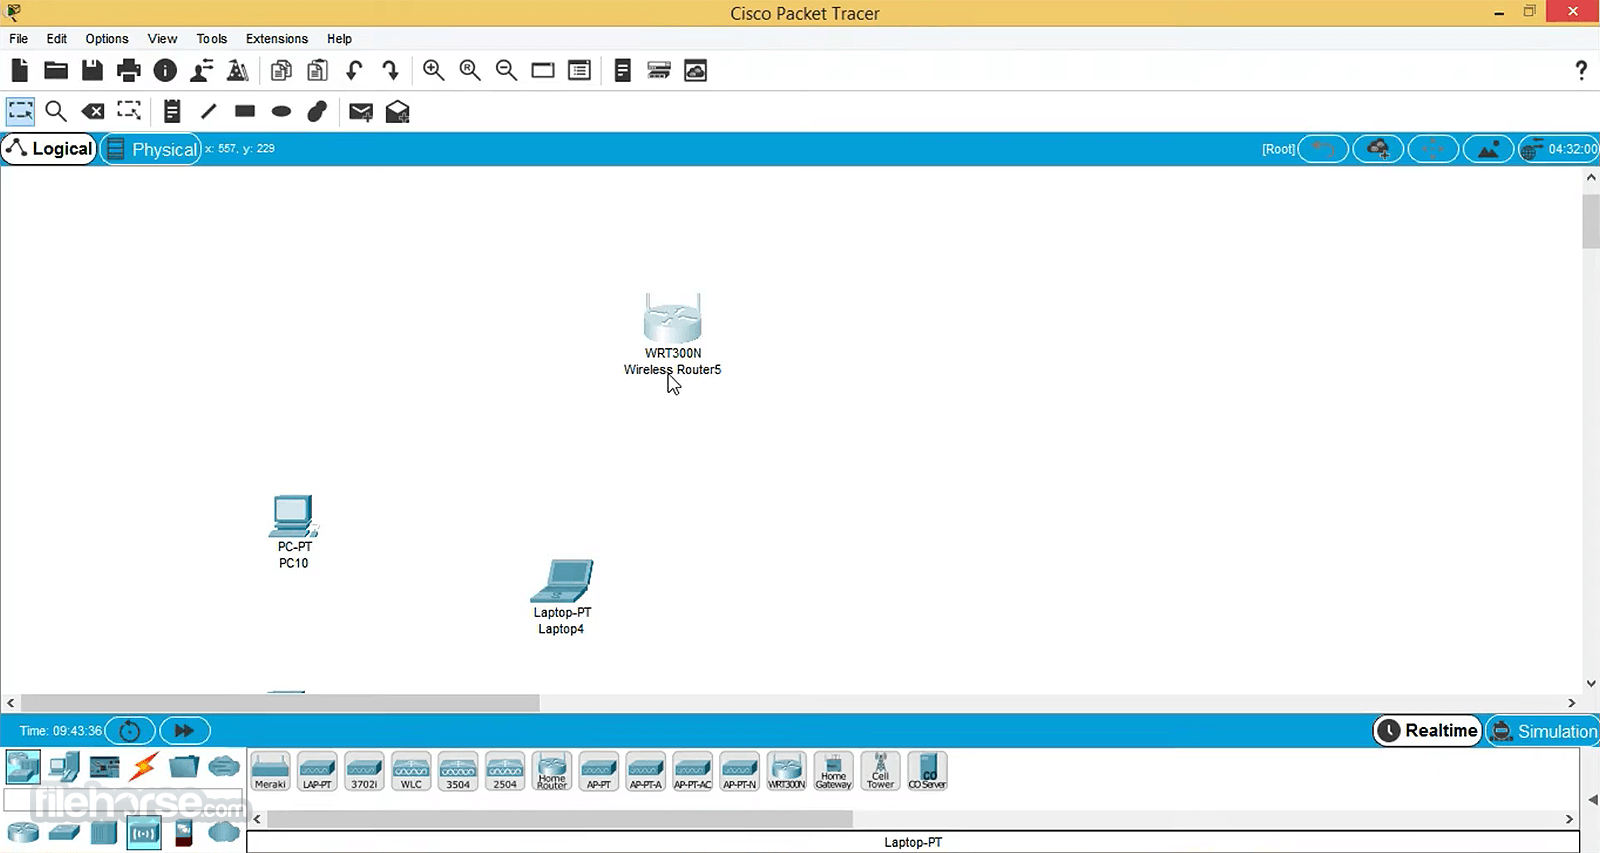Add a complex PDU open envelope

click(x=397, y=111)
